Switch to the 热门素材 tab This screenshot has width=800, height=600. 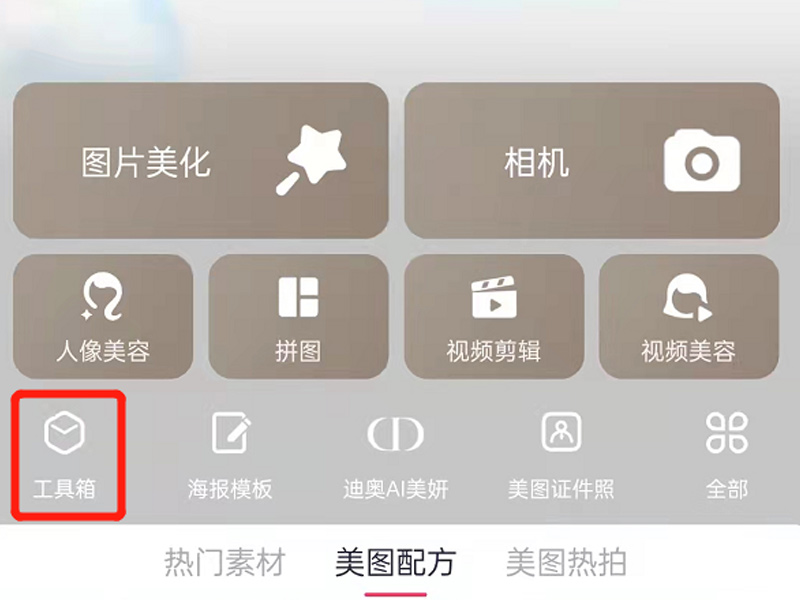click(x=224, y=562)
